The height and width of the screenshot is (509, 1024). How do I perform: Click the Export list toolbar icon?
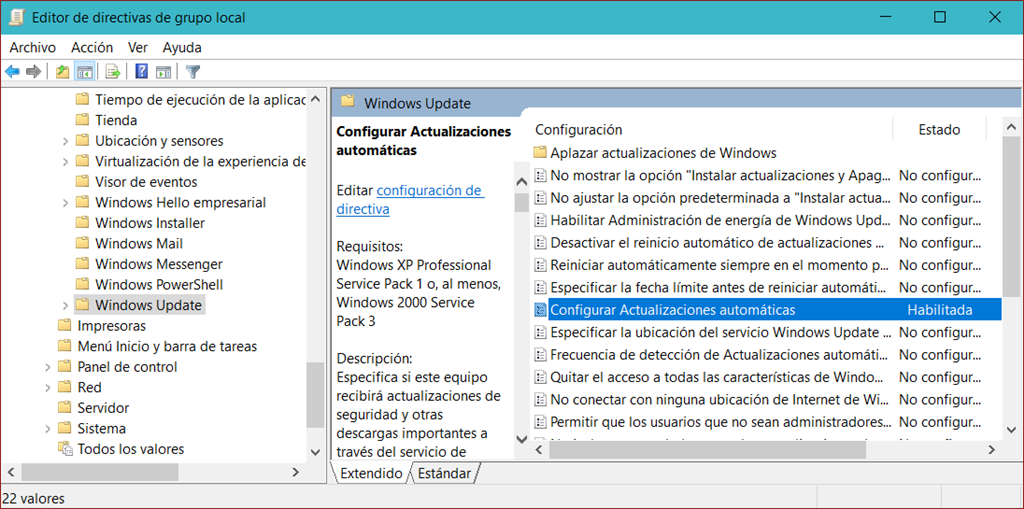pyautogui.click(x=113, y=71)
